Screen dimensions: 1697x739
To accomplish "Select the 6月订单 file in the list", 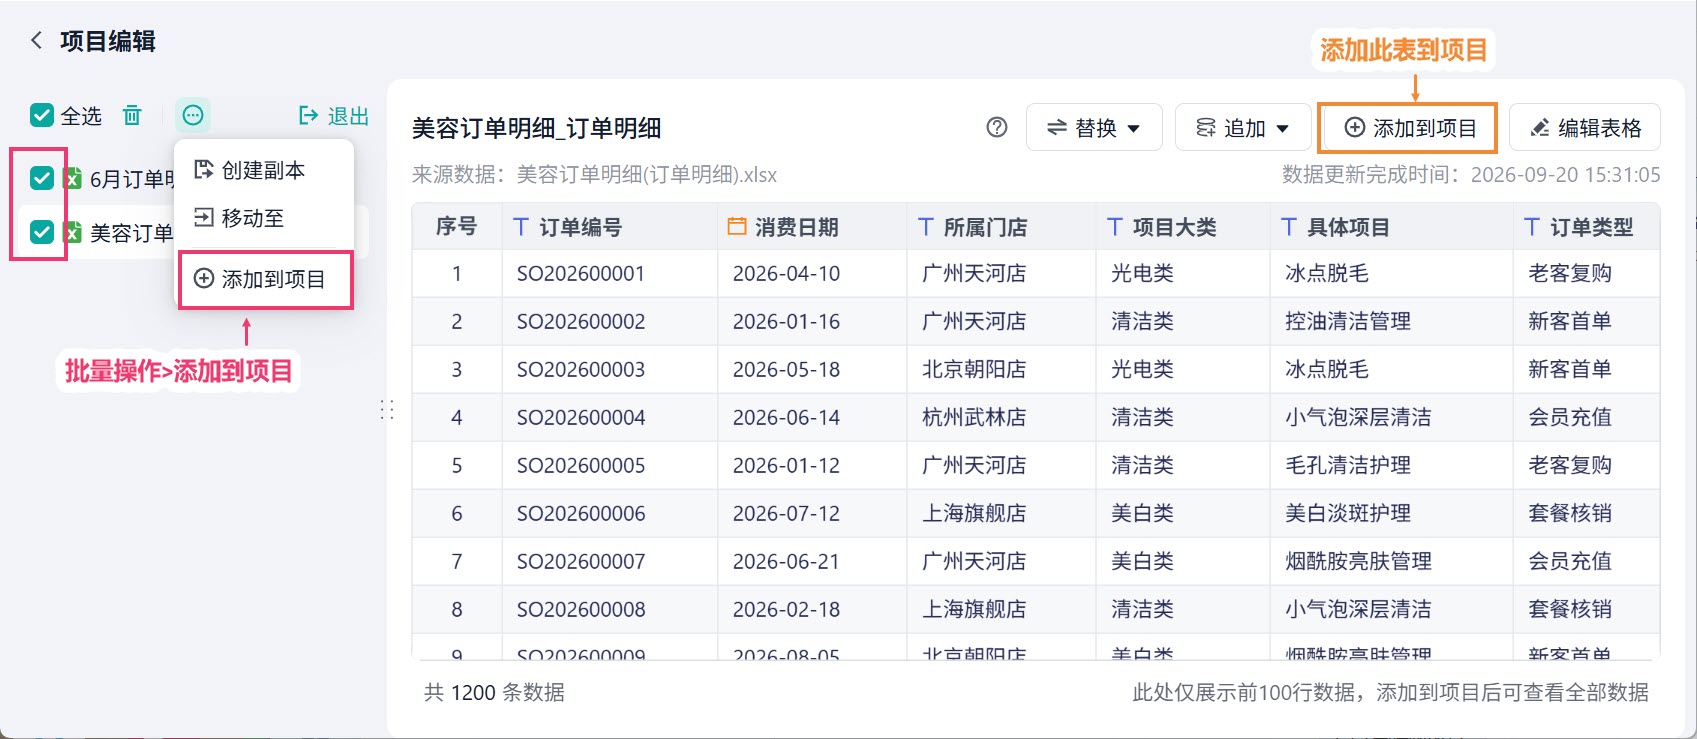I will (133, 179).
